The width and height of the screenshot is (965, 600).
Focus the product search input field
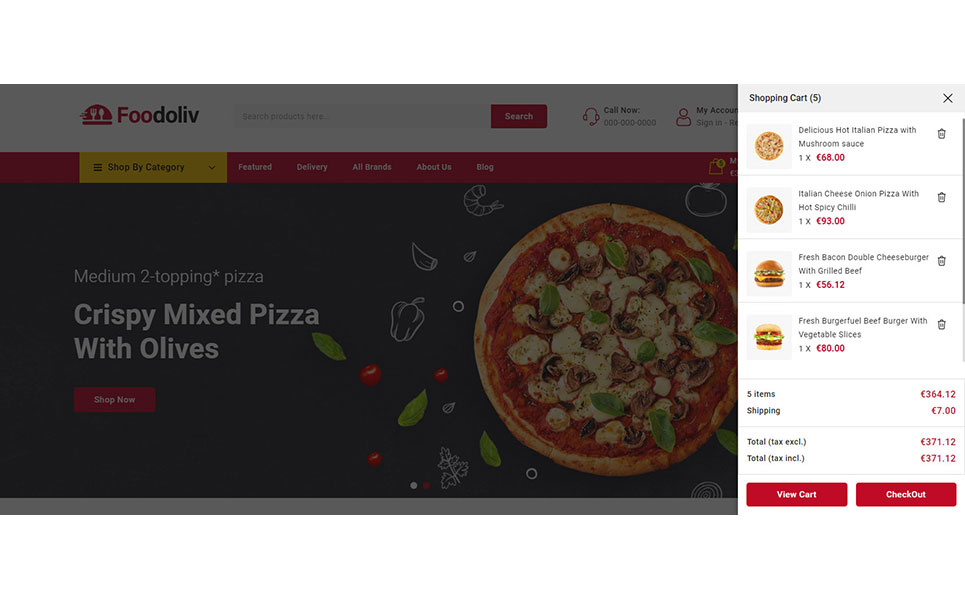tap(362, 116)
